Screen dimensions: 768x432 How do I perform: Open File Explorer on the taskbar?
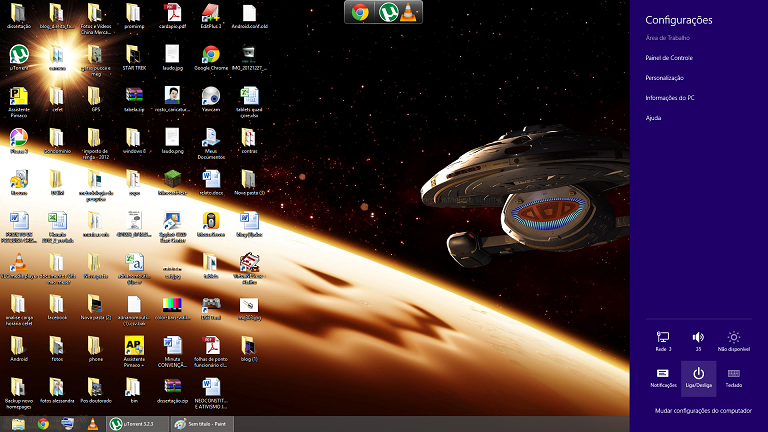[x=18, y=424]
